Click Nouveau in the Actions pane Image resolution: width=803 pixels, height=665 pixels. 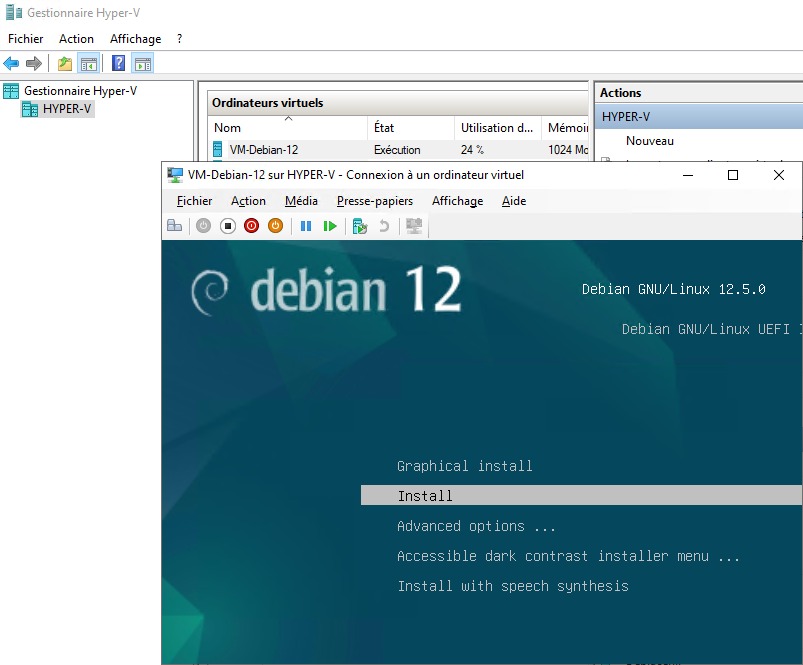(x=650, y=141)
